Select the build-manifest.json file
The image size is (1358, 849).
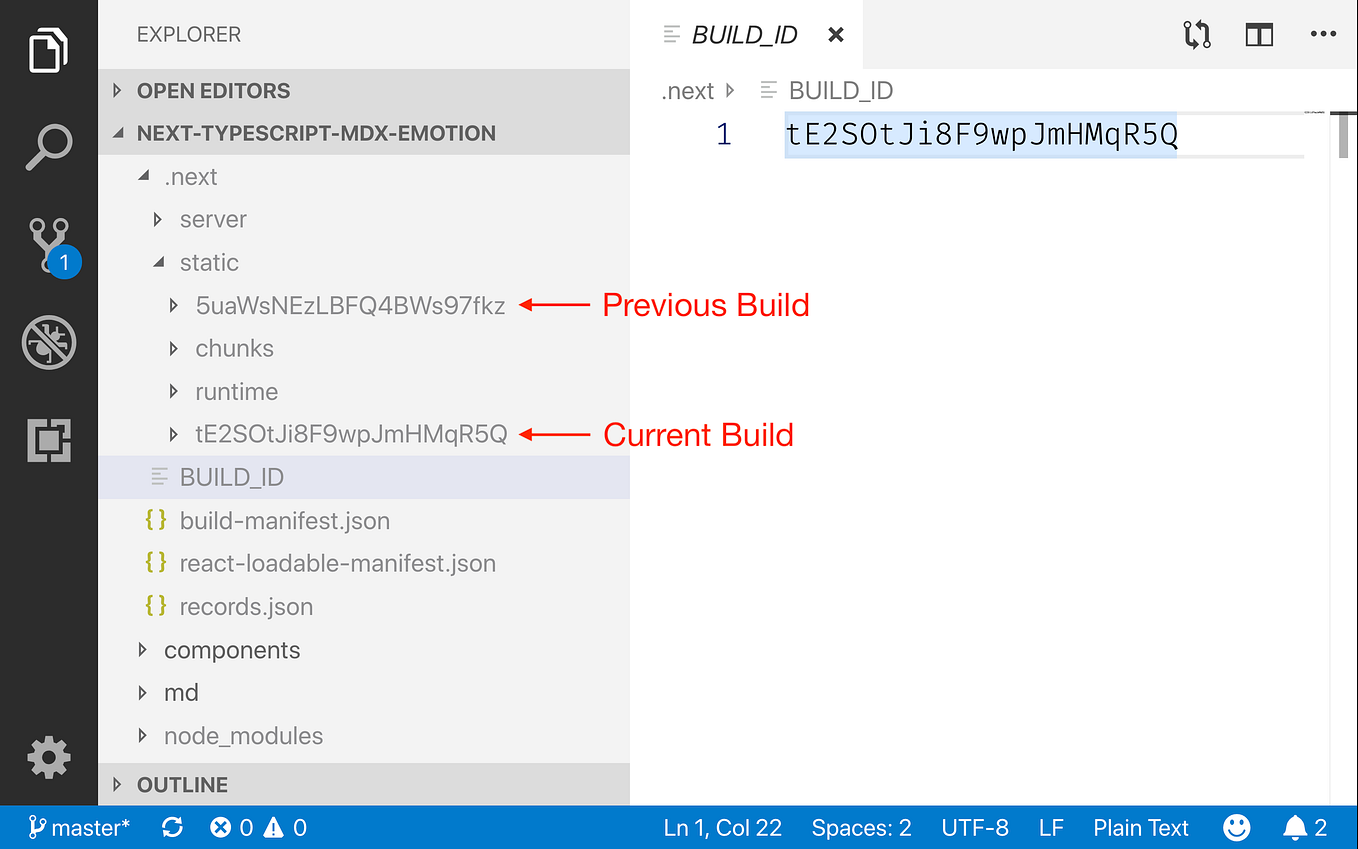(283, 520)
